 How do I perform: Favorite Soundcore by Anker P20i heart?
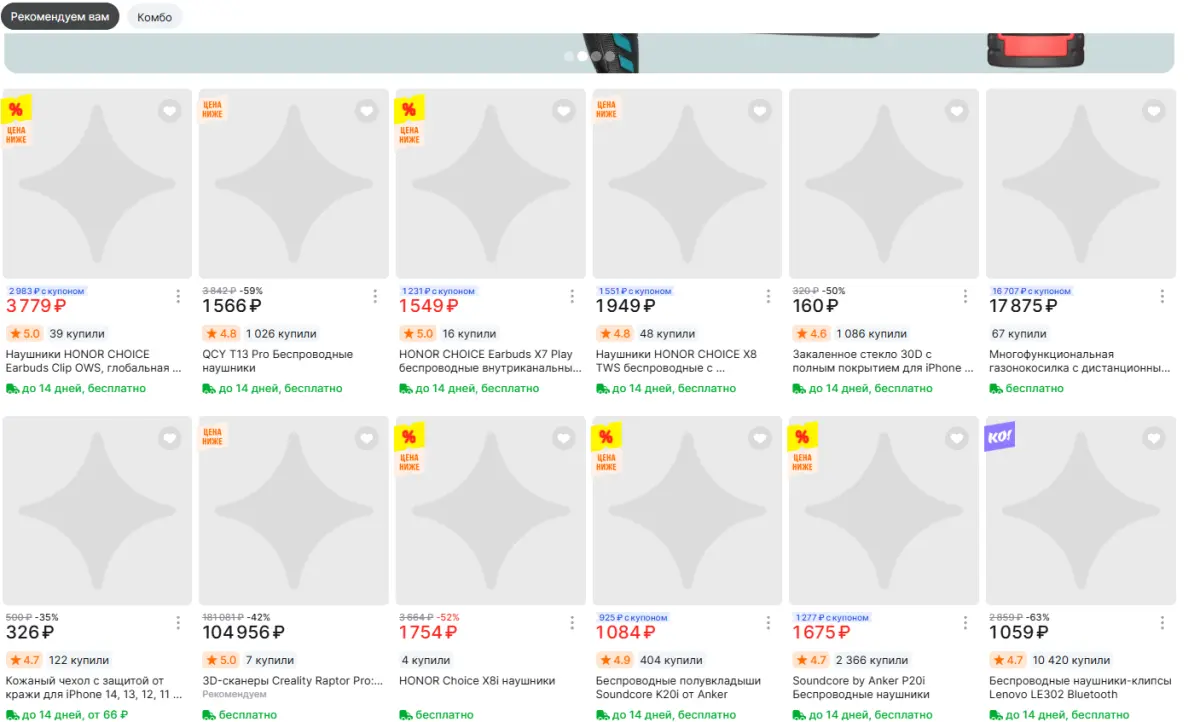(958, 438)
